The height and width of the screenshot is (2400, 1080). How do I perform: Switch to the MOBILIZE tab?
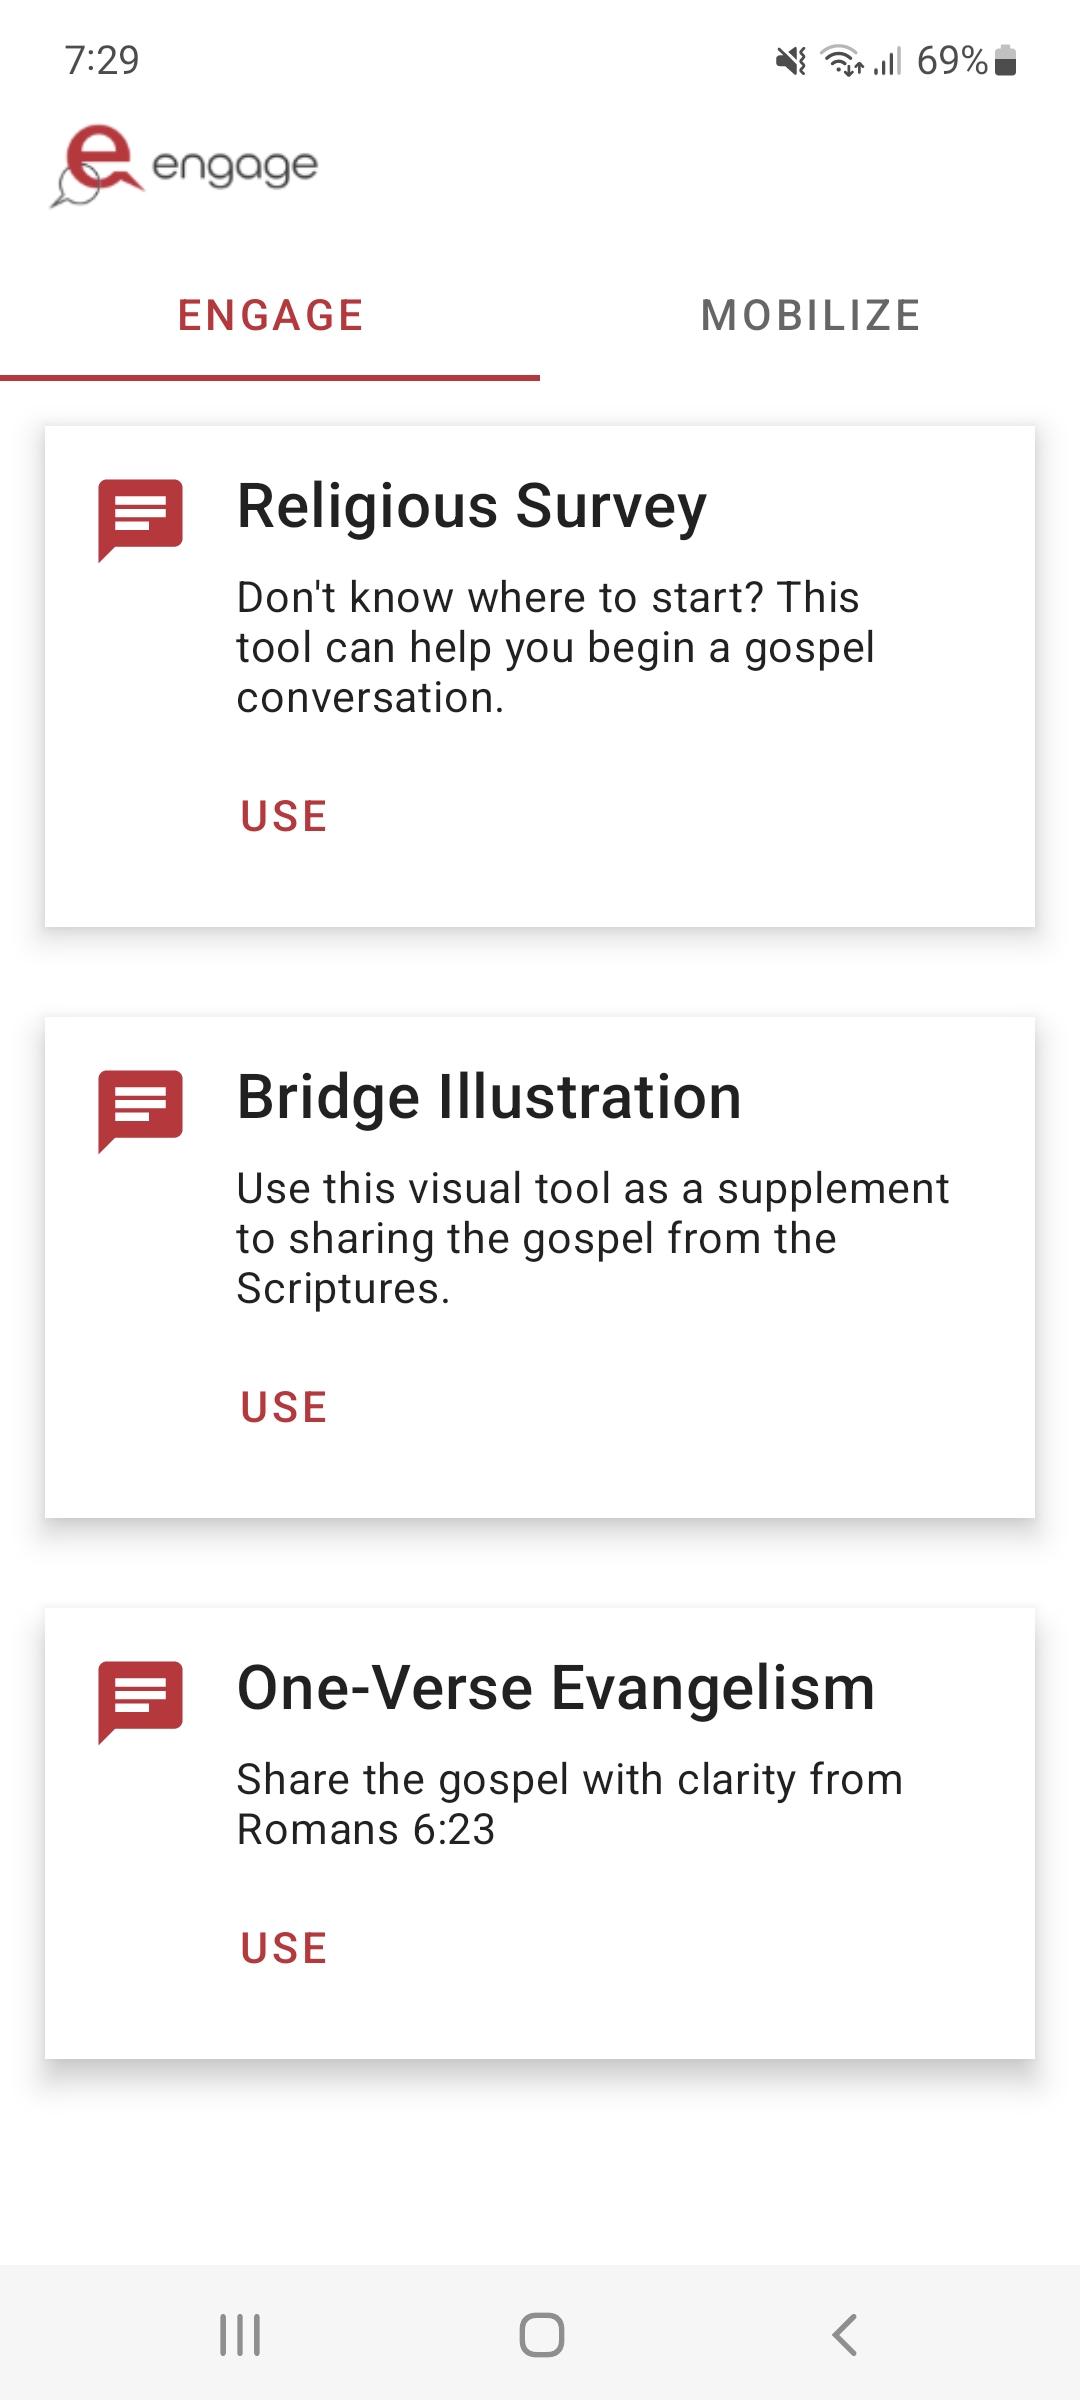point(810,316)
